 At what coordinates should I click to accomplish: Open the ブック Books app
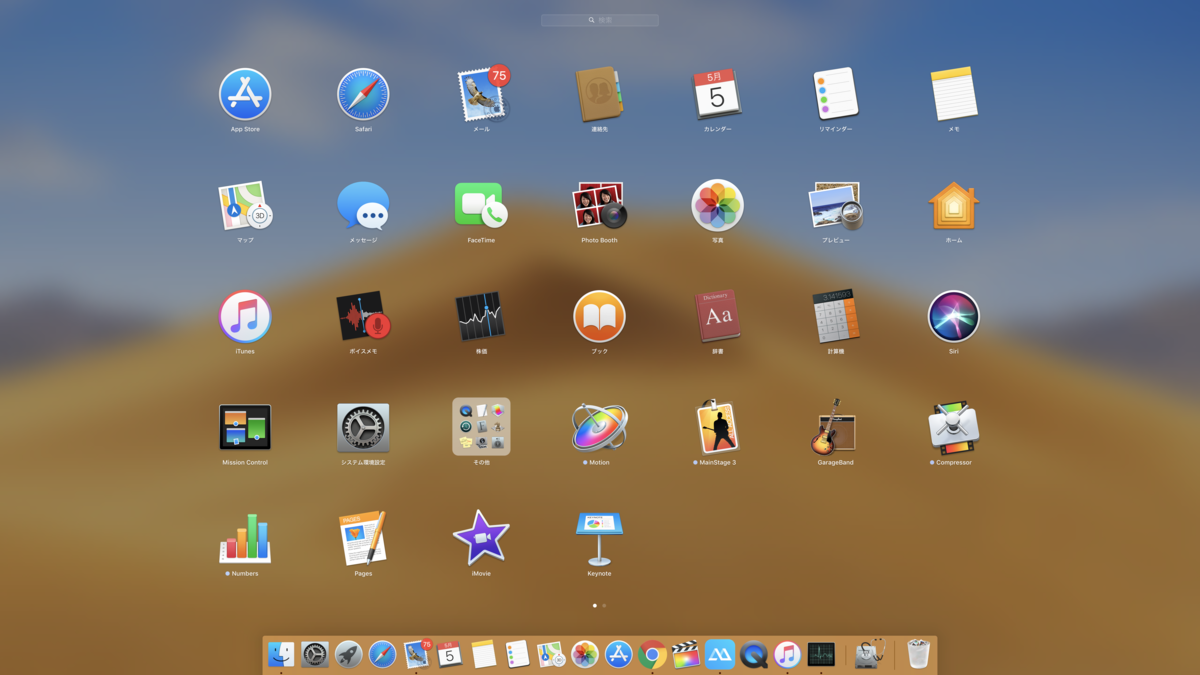click(x=599, y=316)
